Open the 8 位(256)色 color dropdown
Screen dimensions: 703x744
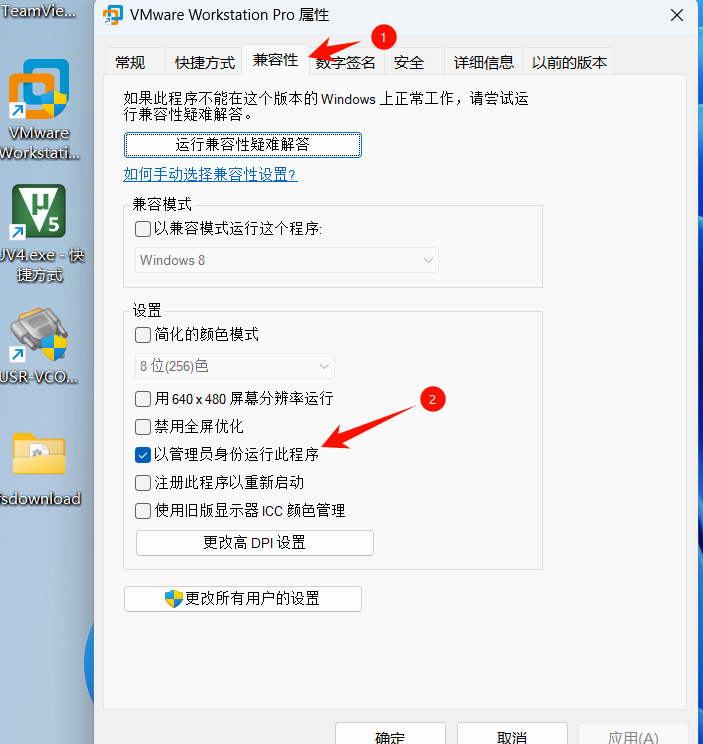(x=234, y=366)
